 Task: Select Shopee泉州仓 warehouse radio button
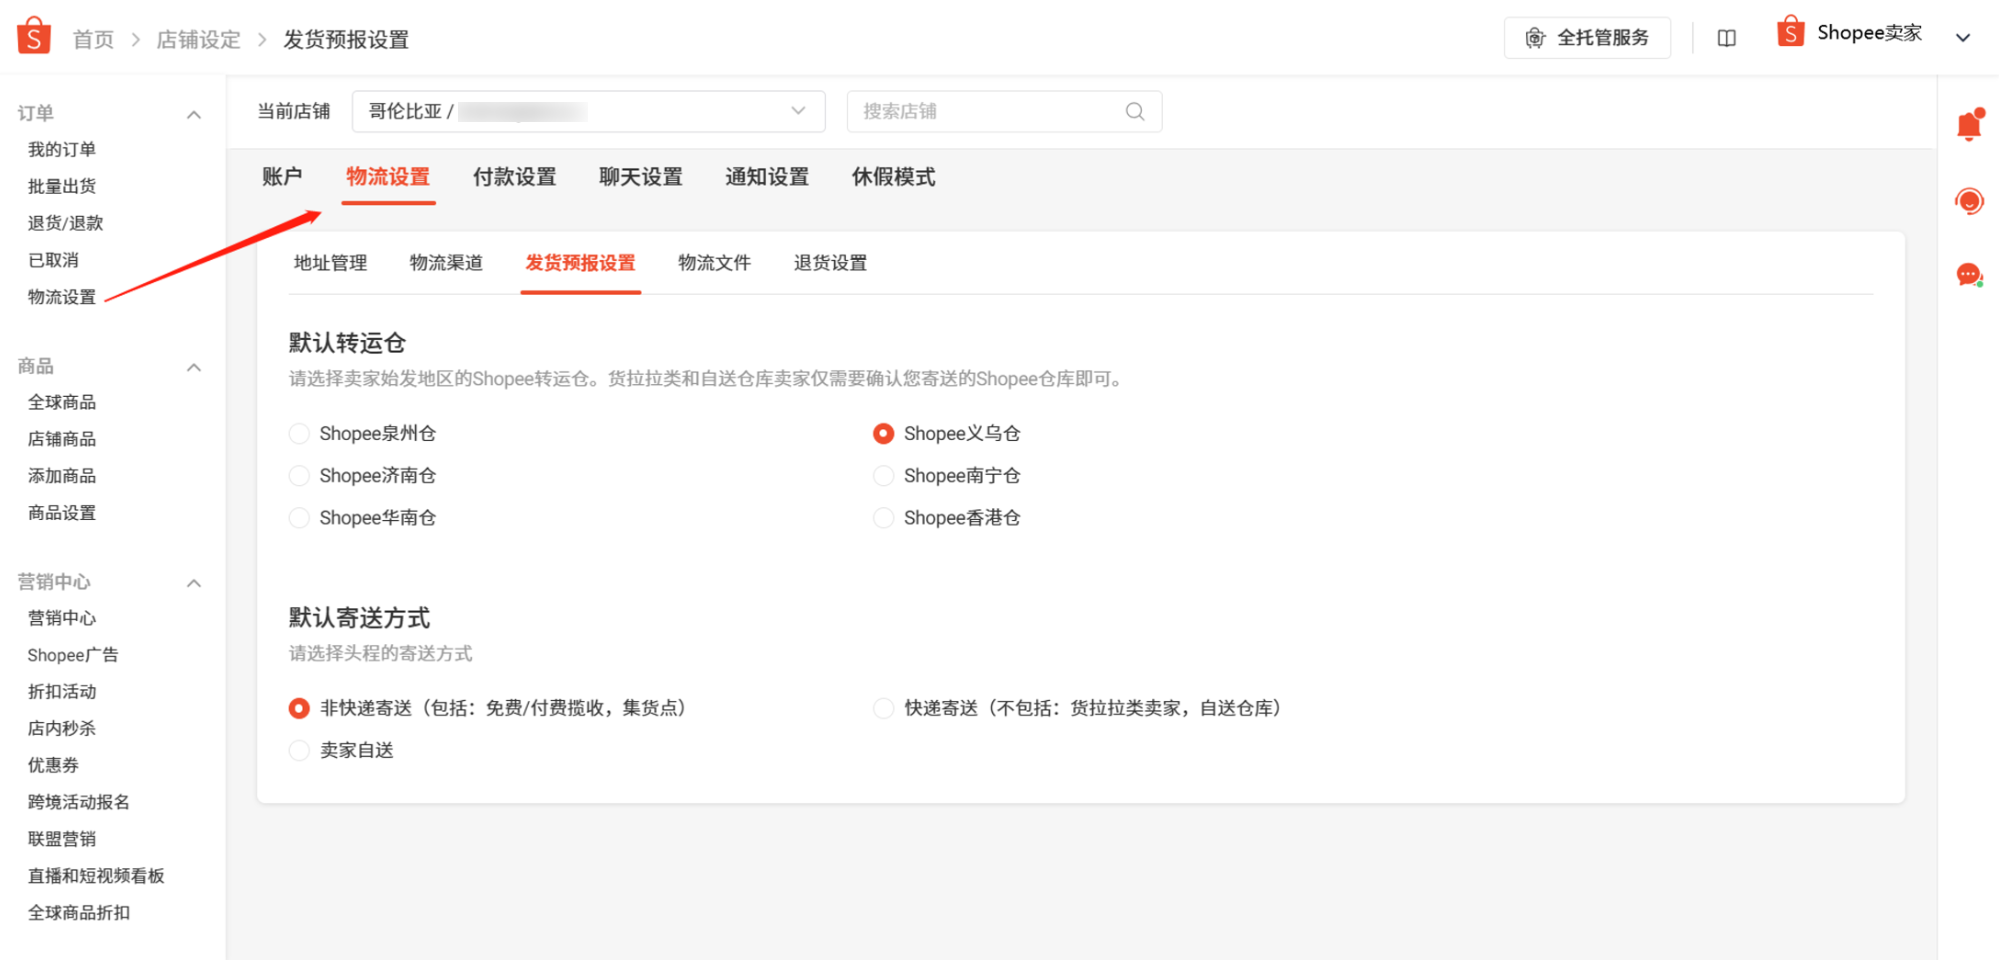299,434
